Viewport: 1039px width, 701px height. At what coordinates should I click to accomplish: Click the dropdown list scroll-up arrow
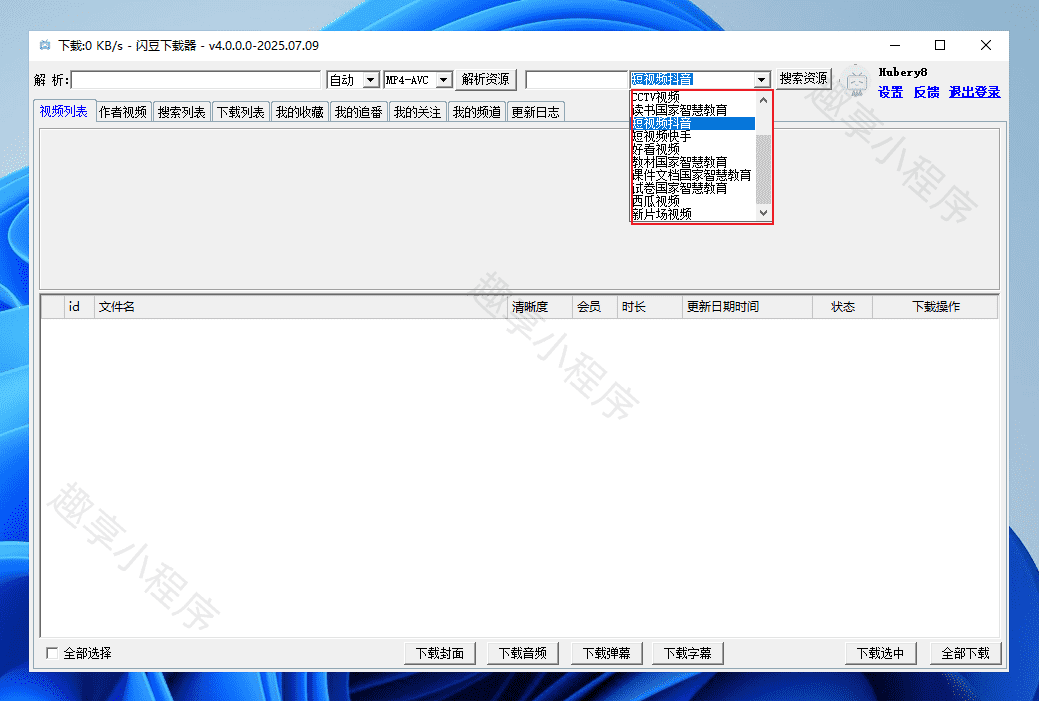[763, 100]
